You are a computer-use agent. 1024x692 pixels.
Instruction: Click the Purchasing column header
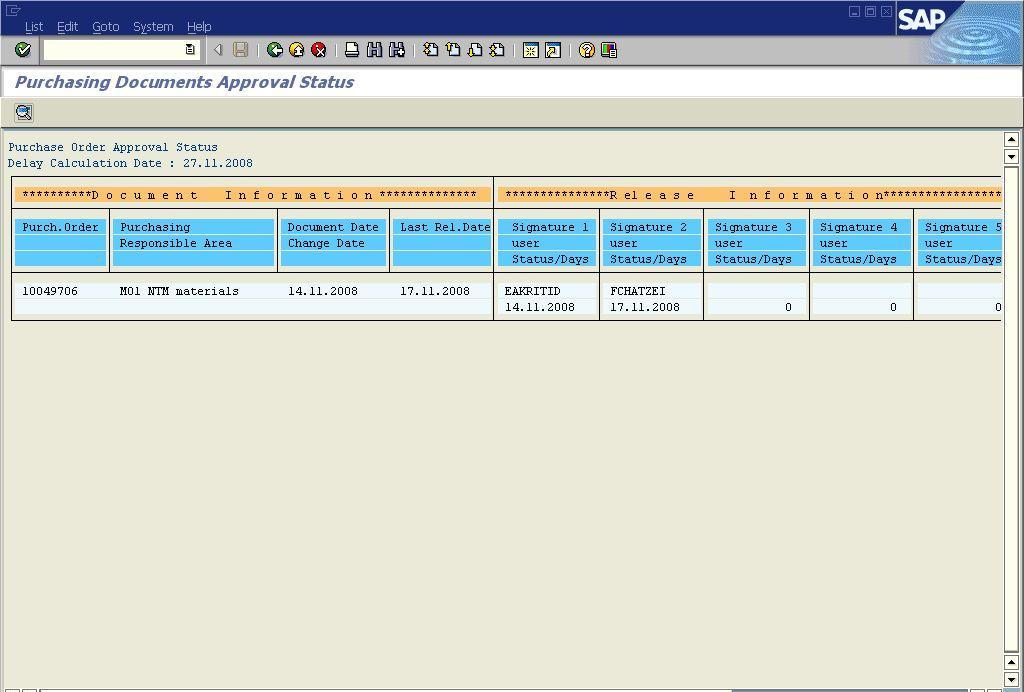pyautogui.click(x=155, y=227)
